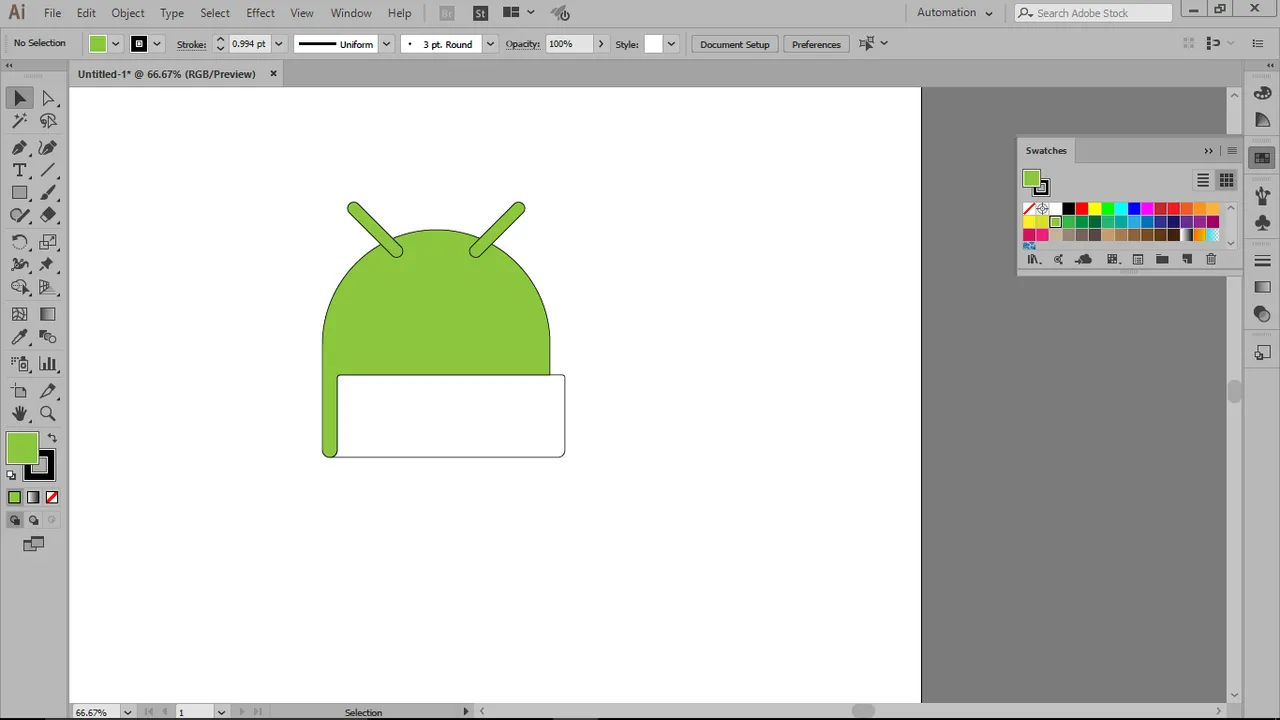Swap fill and stroke colors
Image resolution: width=1280 pixels, height=720 pixels.
52,438
